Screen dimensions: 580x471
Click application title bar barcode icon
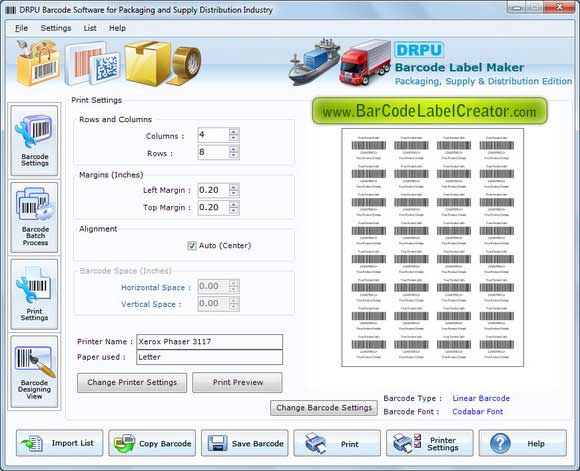(x=11, y=10)
